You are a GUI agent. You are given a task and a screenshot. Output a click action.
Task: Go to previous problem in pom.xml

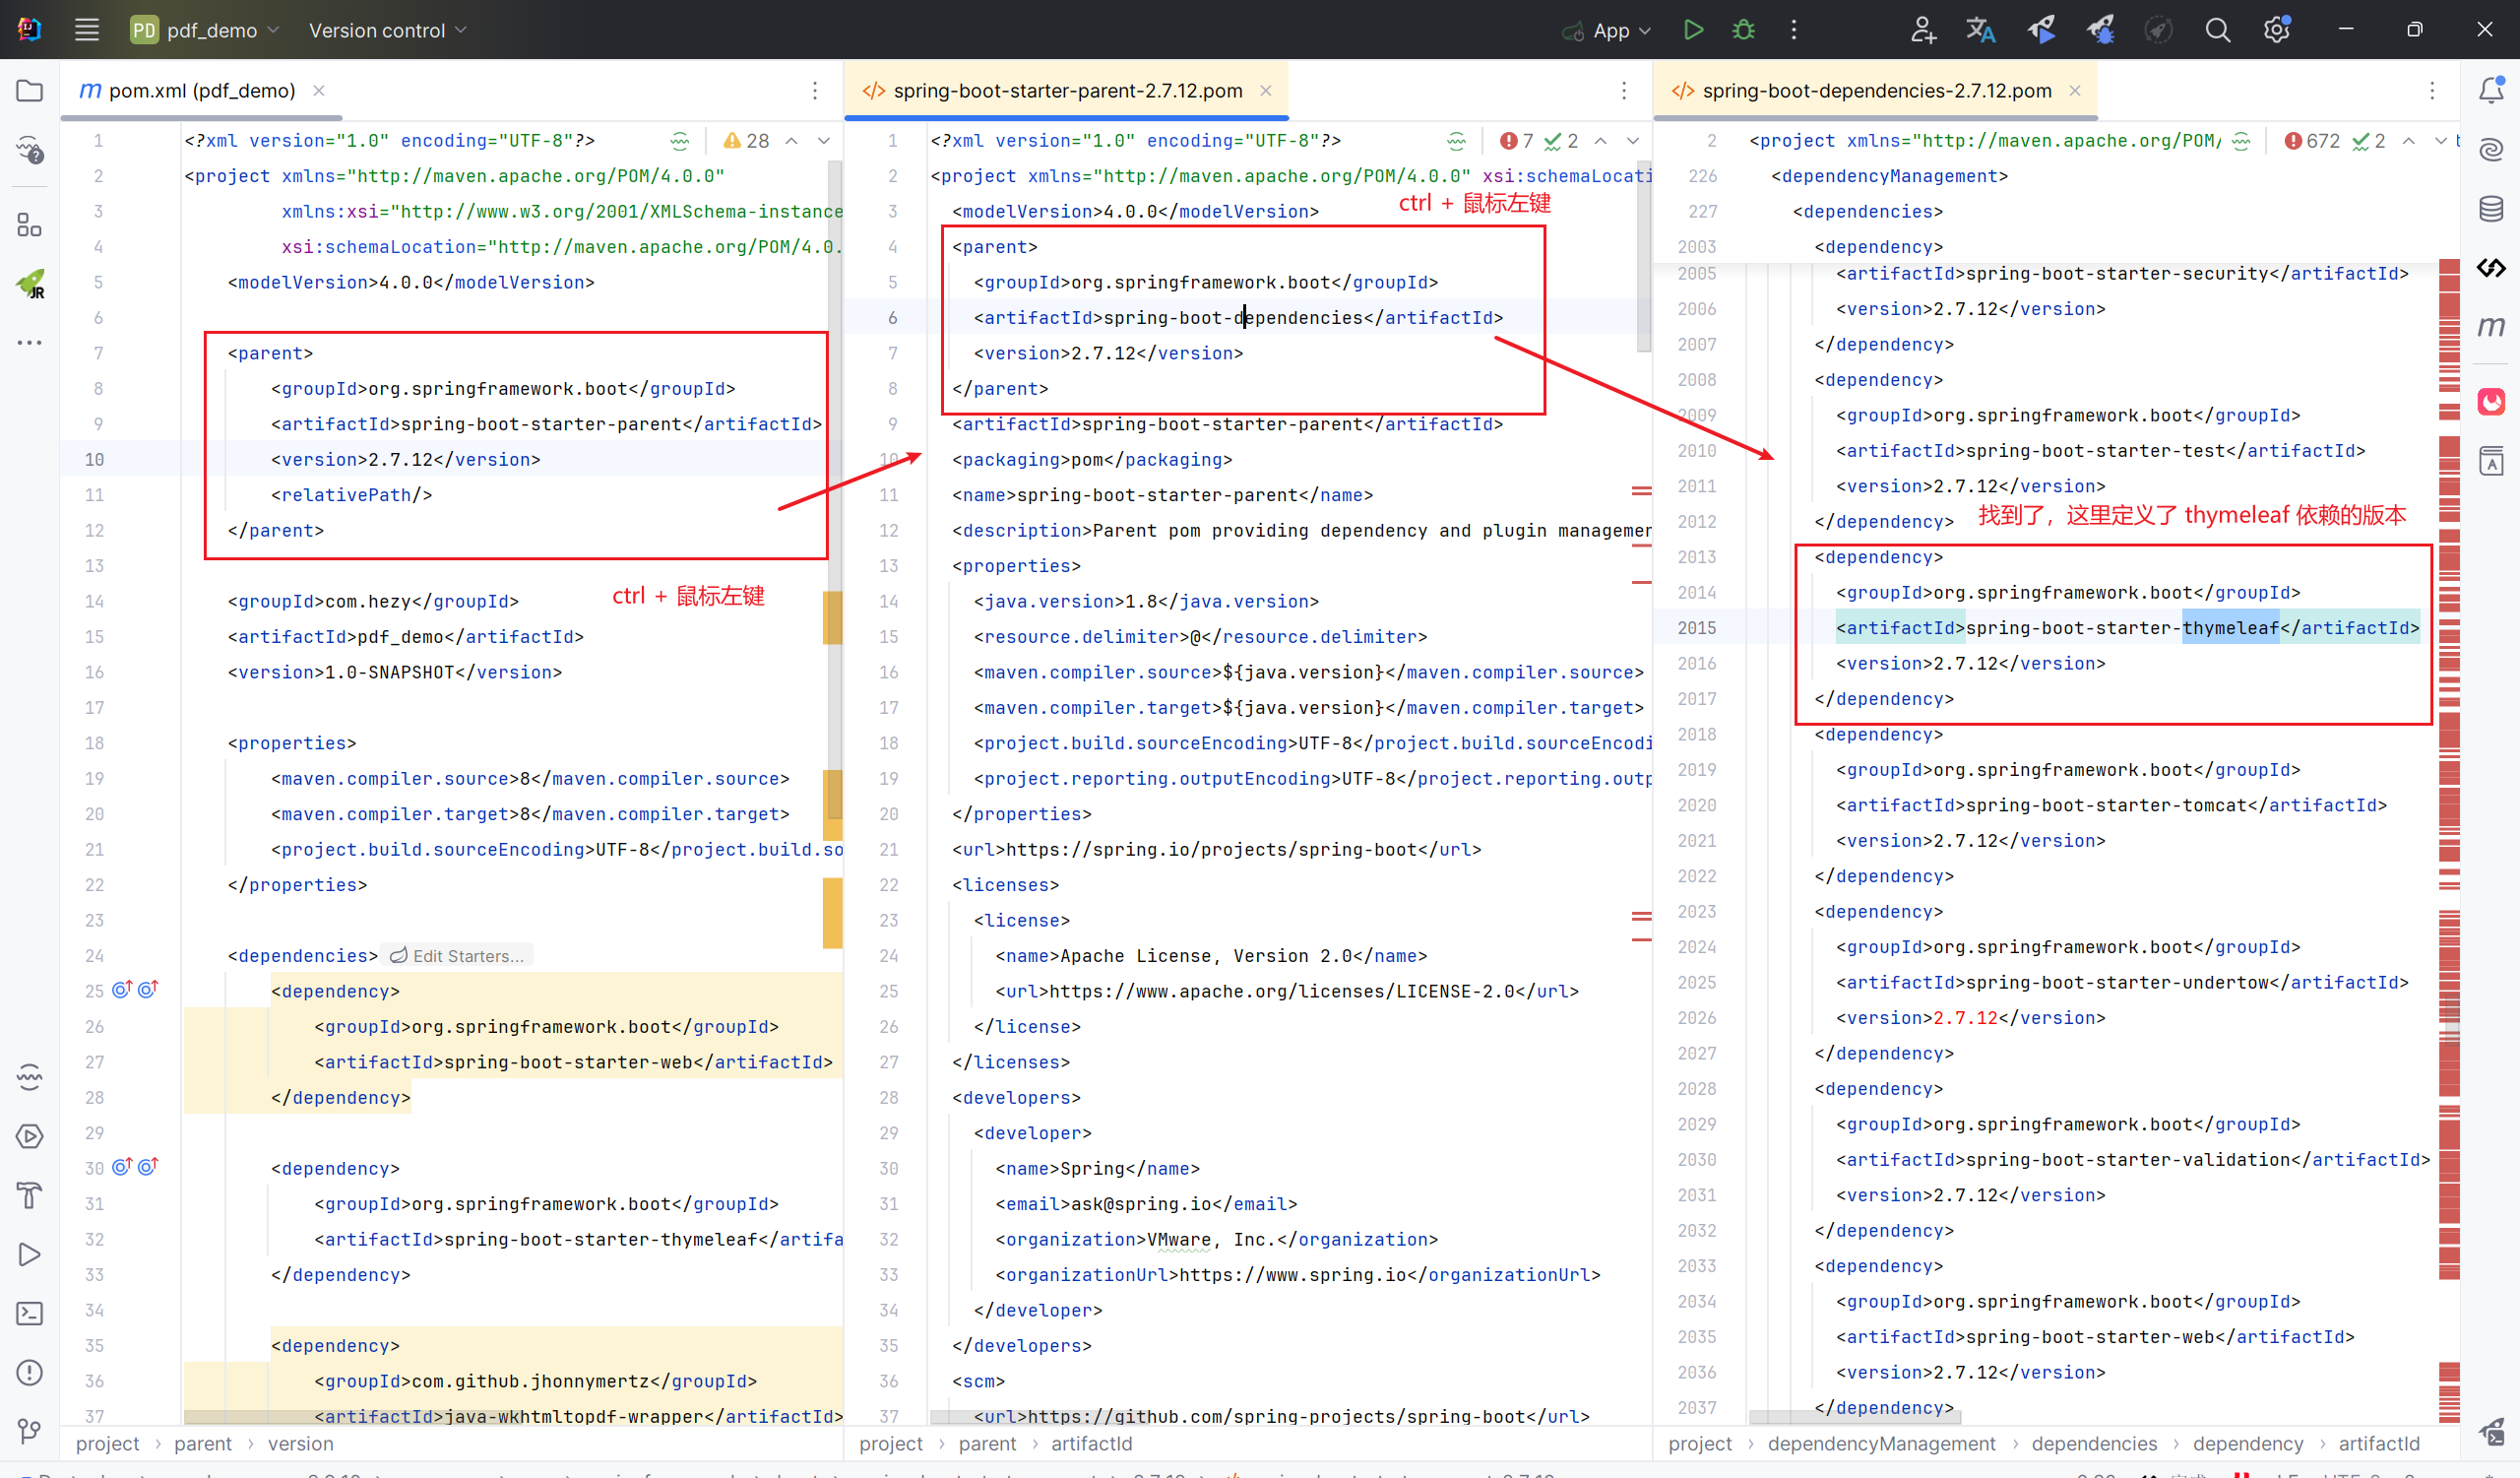(x=792, y=141)
